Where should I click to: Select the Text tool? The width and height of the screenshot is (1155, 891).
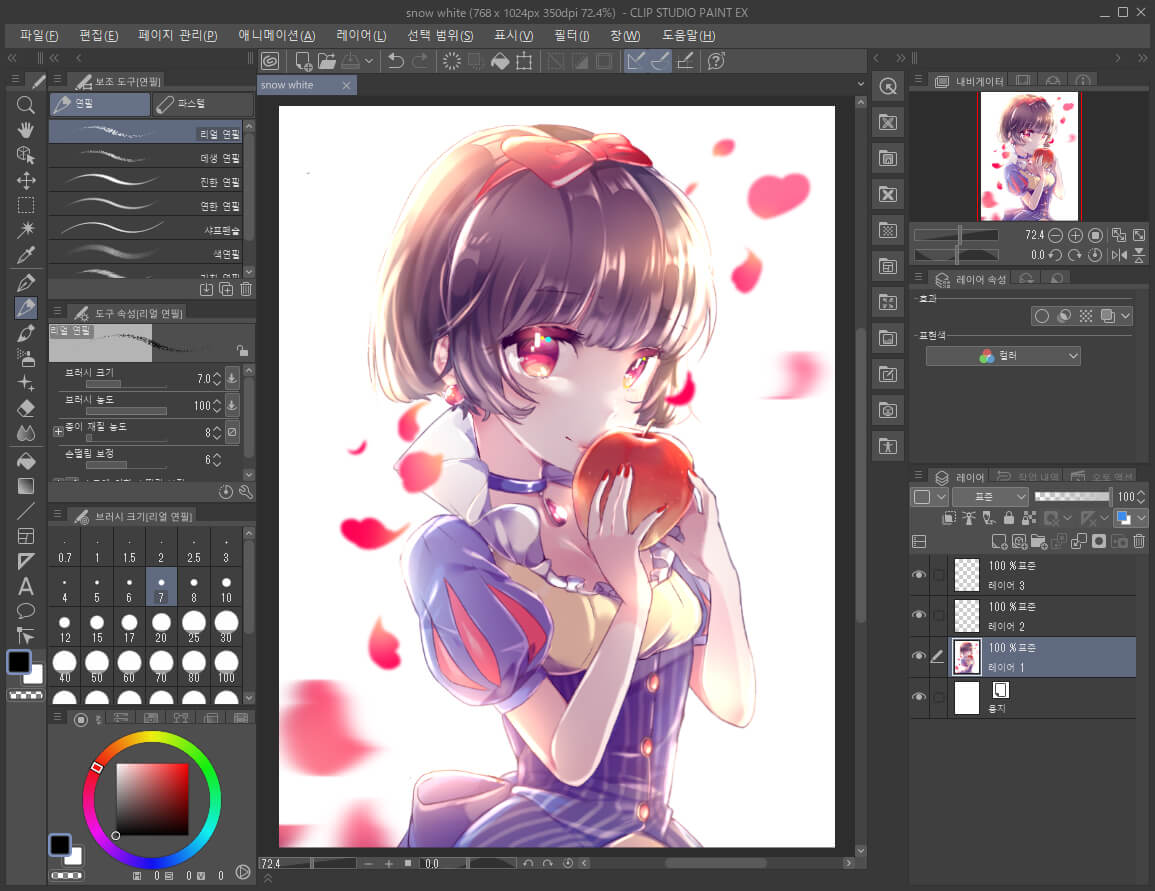tap(26, 586)
